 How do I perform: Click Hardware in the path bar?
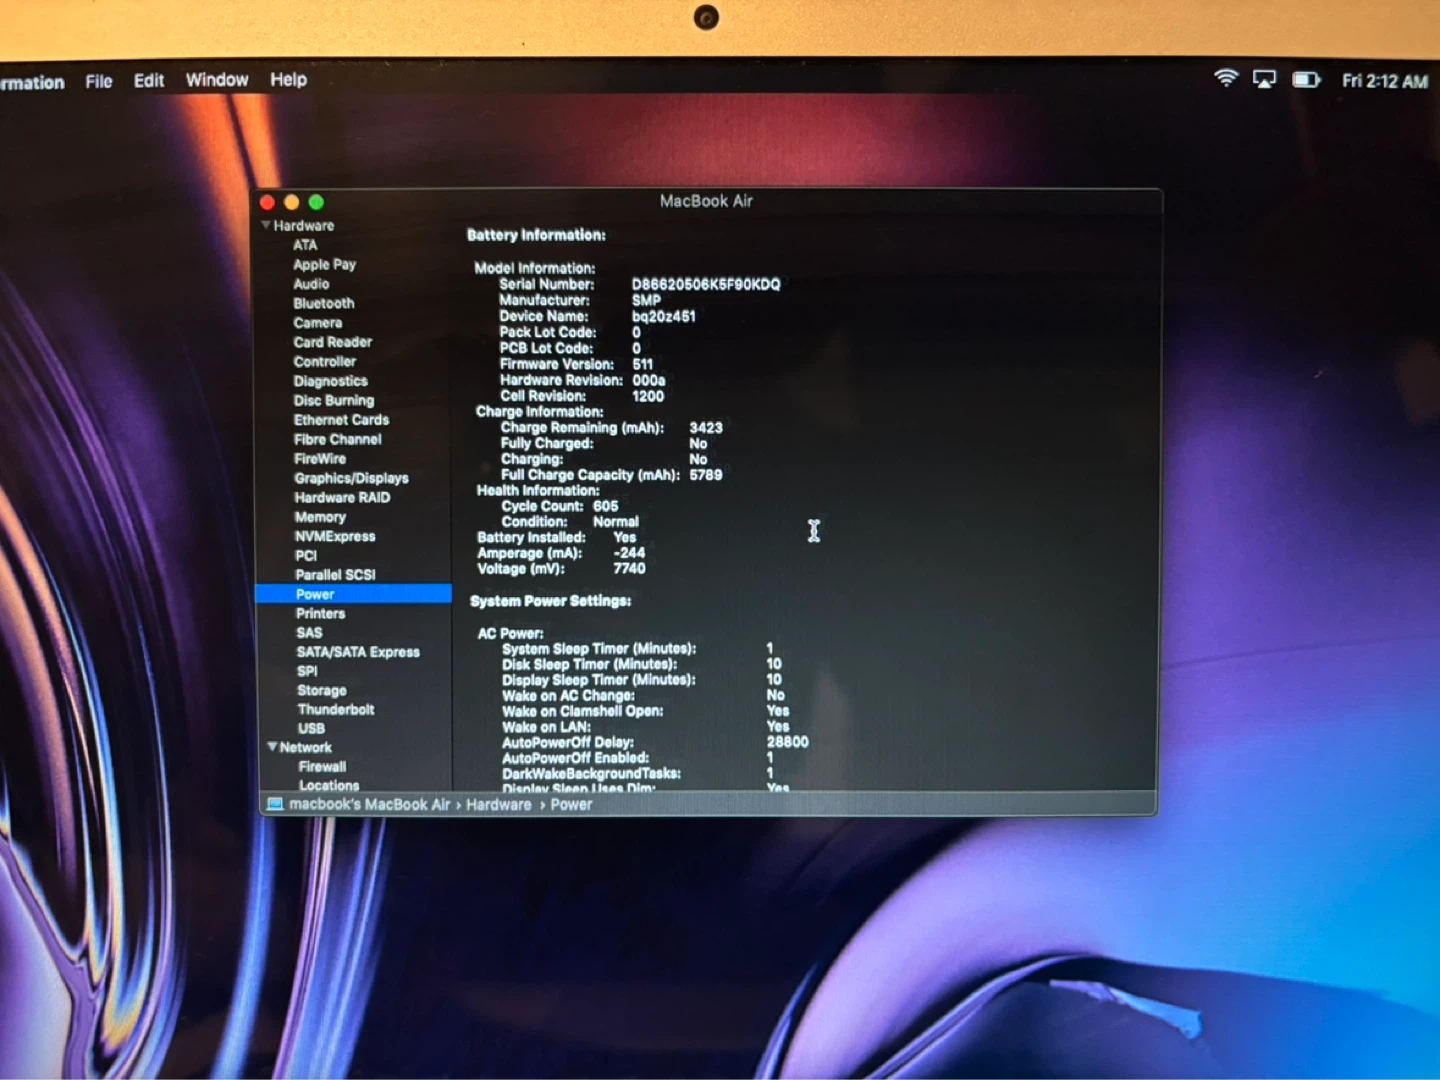(x=499, y=805)
